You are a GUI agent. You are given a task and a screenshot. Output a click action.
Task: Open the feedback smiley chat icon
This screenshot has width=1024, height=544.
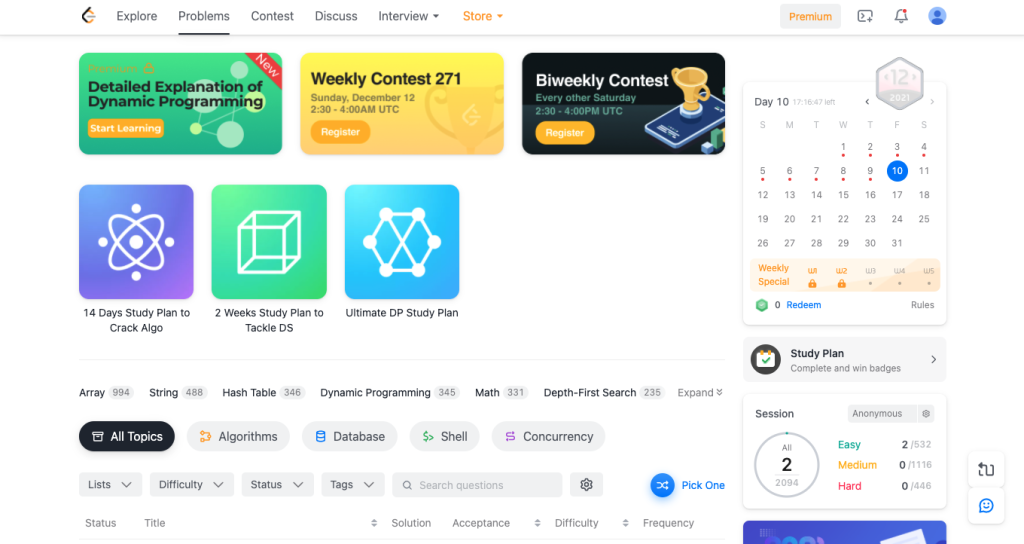click(986, 505)
